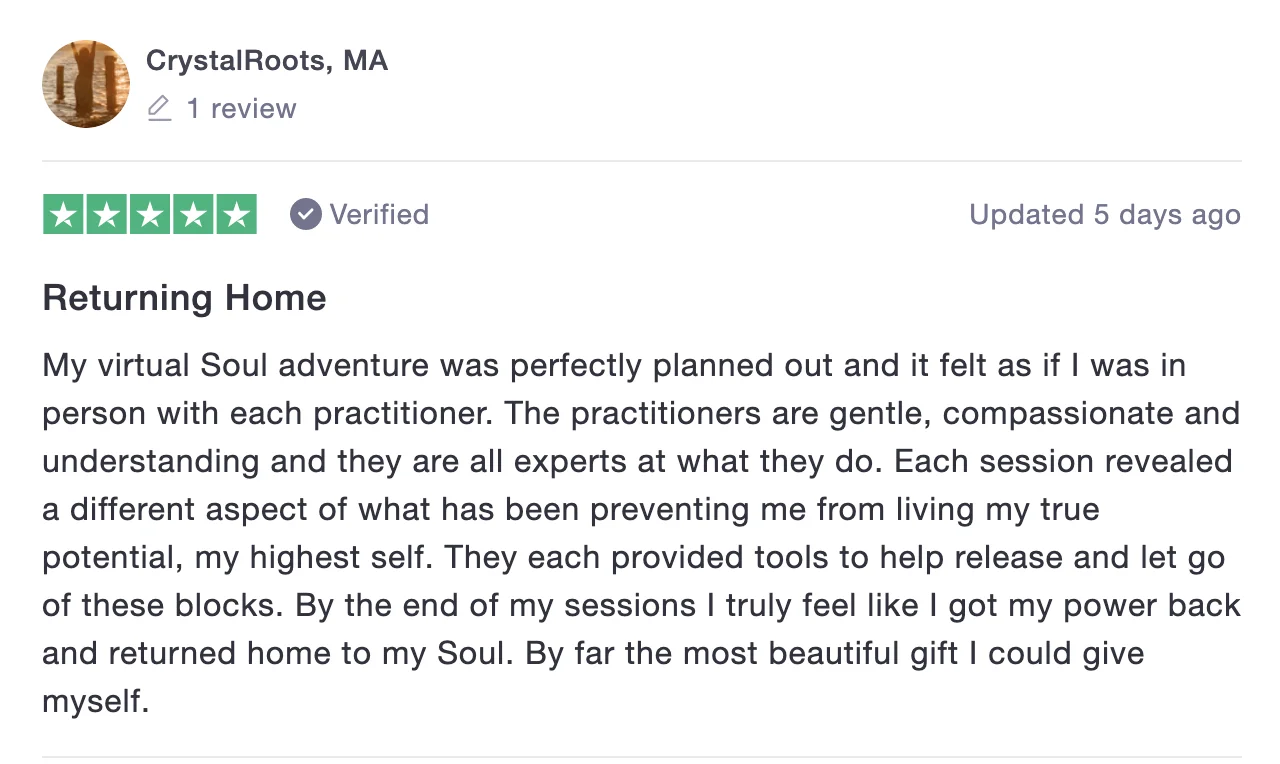Open the CrystalRoots, MA reviewer profile
The height and width of the screenshot is (764, 1280).
tap(266, 60)
